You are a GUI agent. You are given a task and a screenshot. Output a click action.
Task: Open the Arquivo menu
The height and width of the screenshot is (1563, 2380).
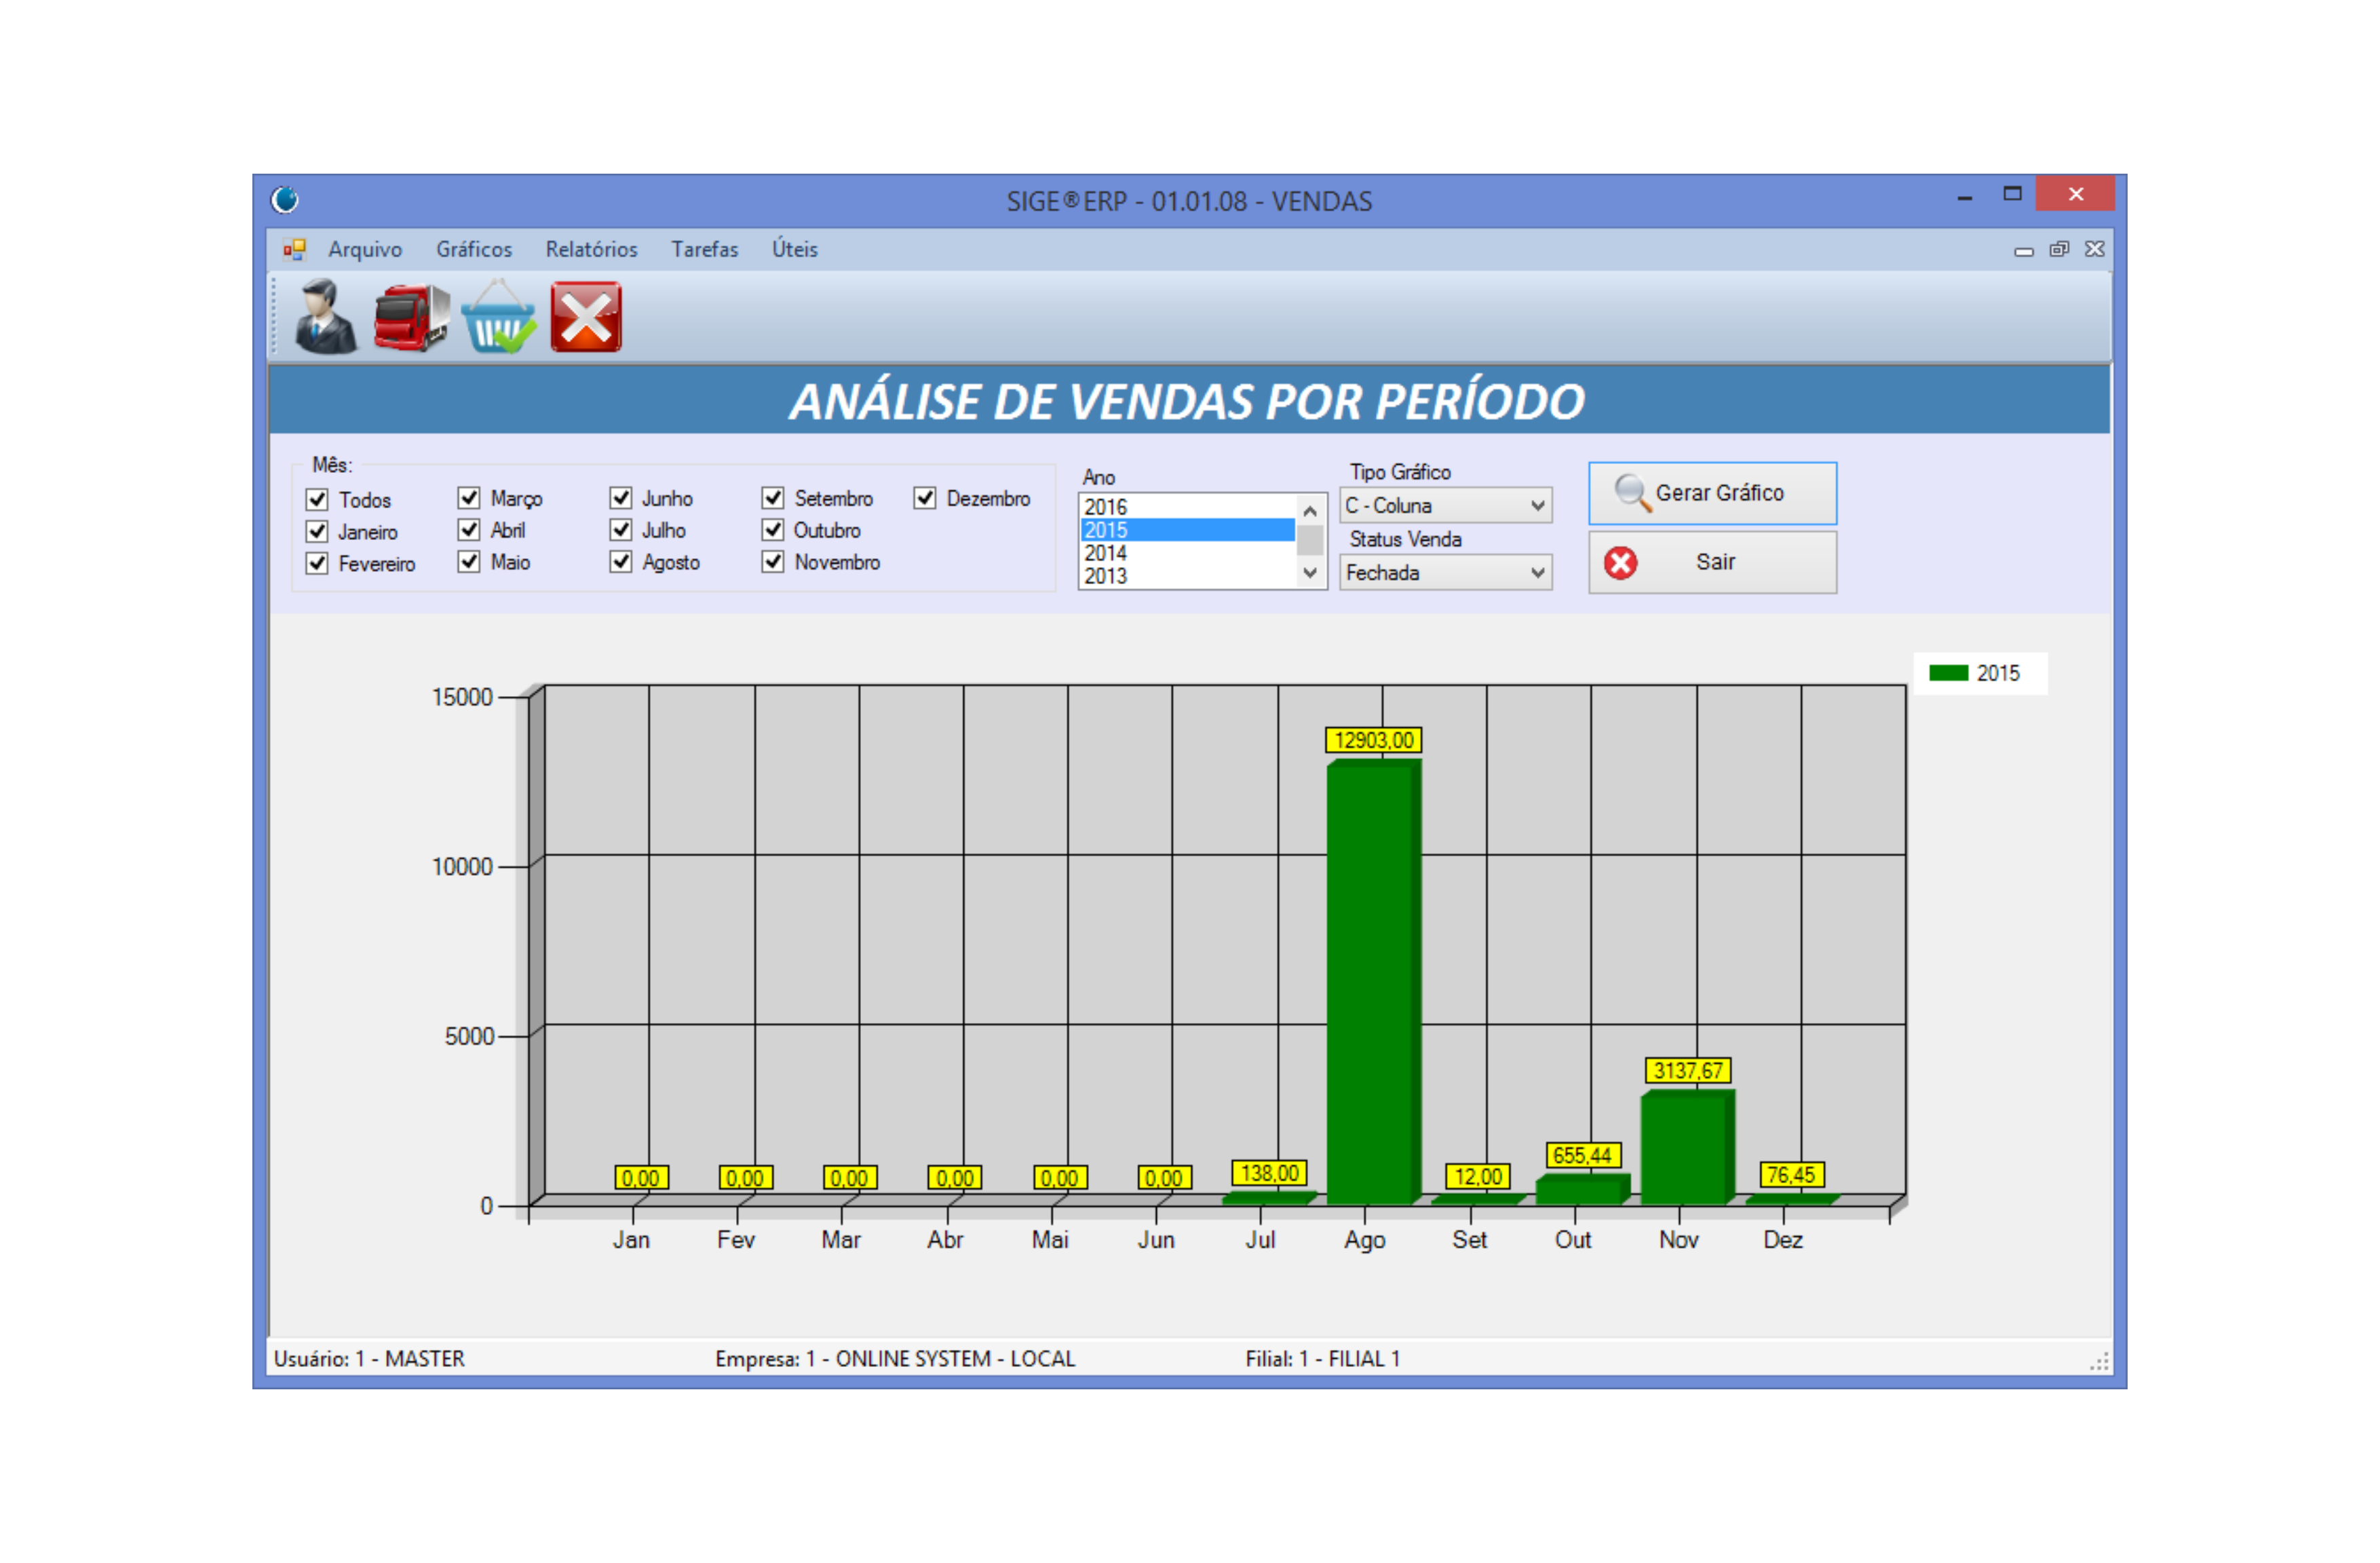[365, 249]
